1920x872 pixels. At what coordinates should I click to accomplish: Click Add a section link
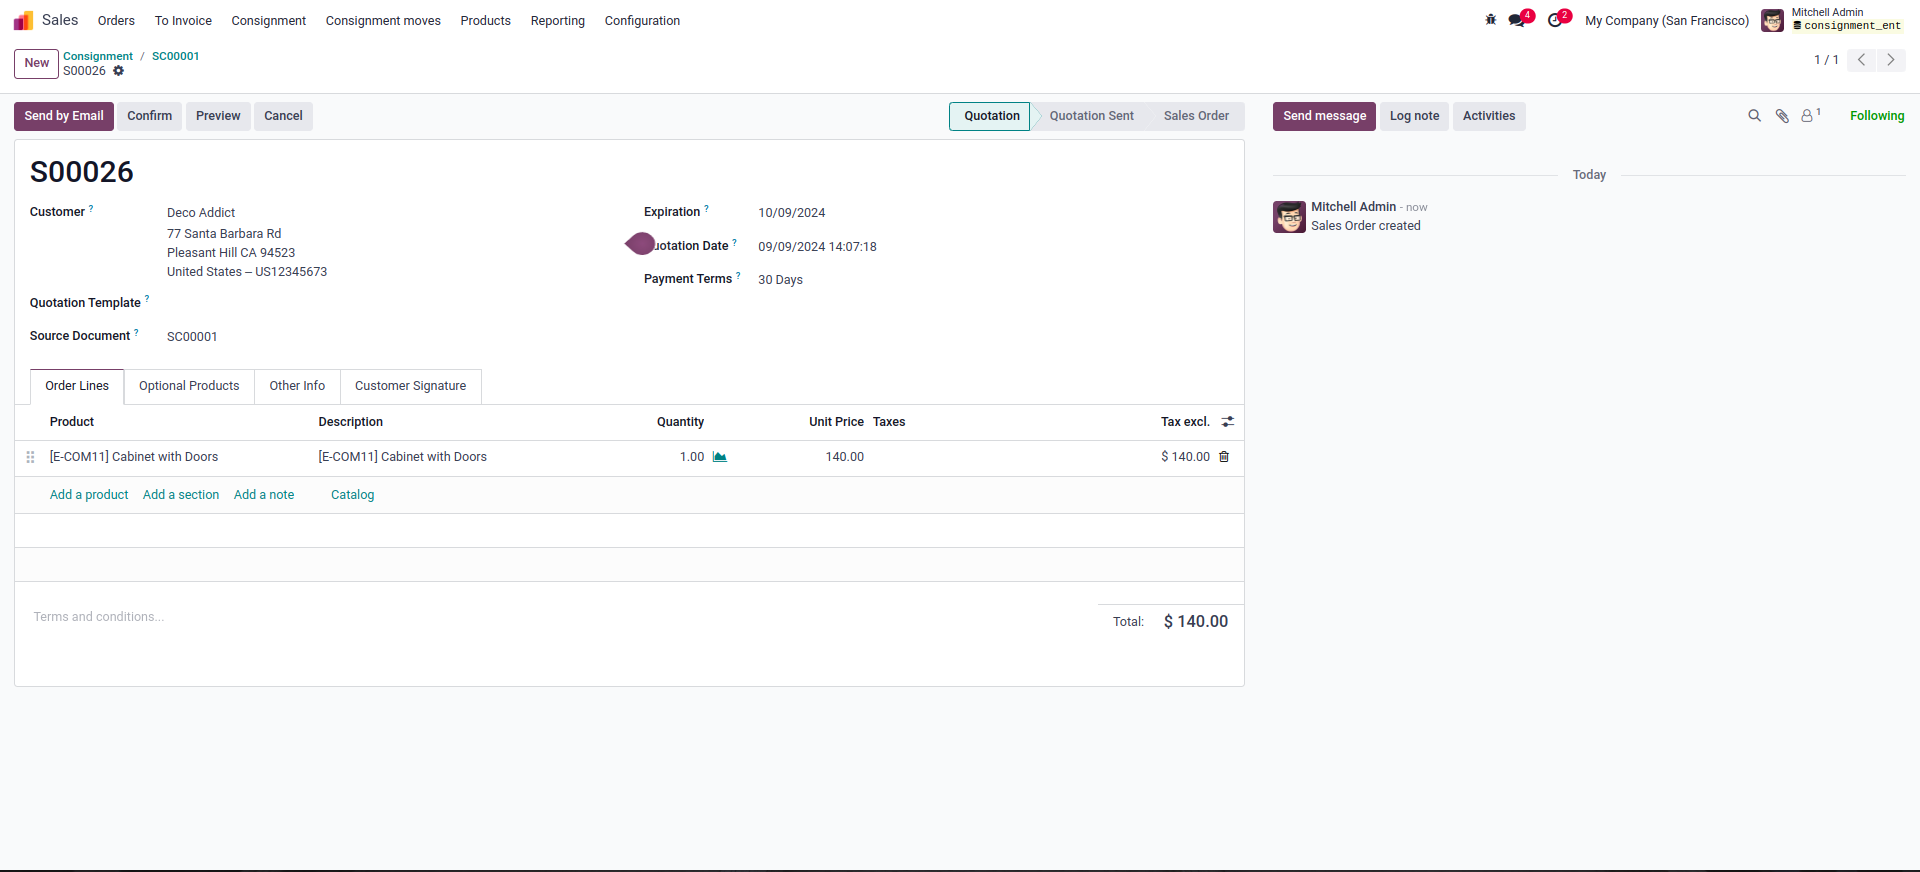tap(181, 495)
